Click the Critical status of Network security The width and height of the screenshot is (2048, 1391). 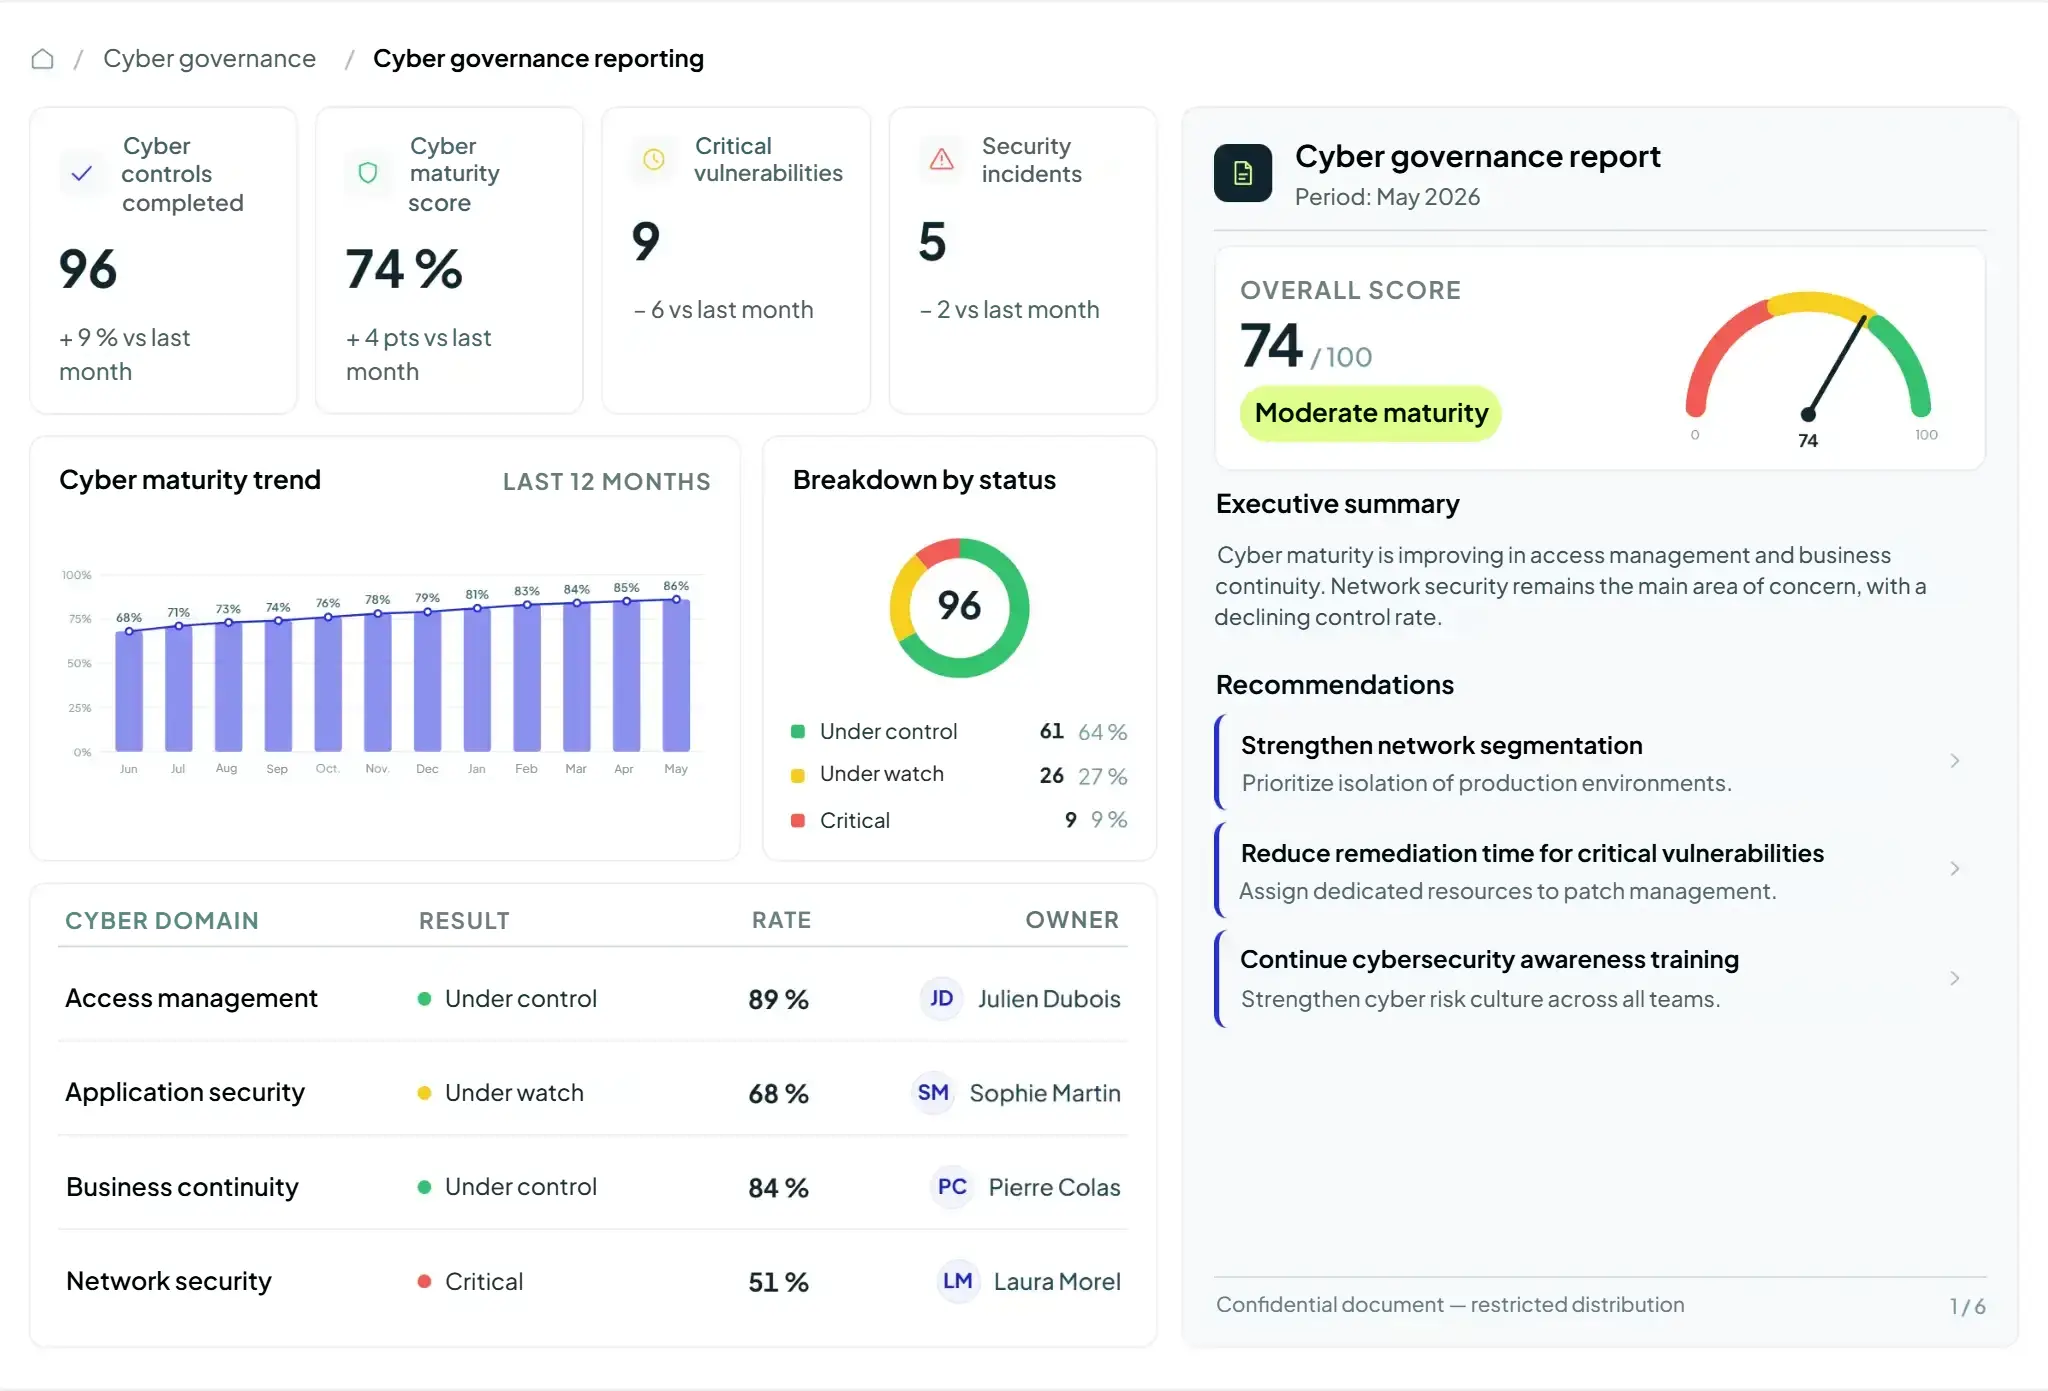(x=470, y=1282)
